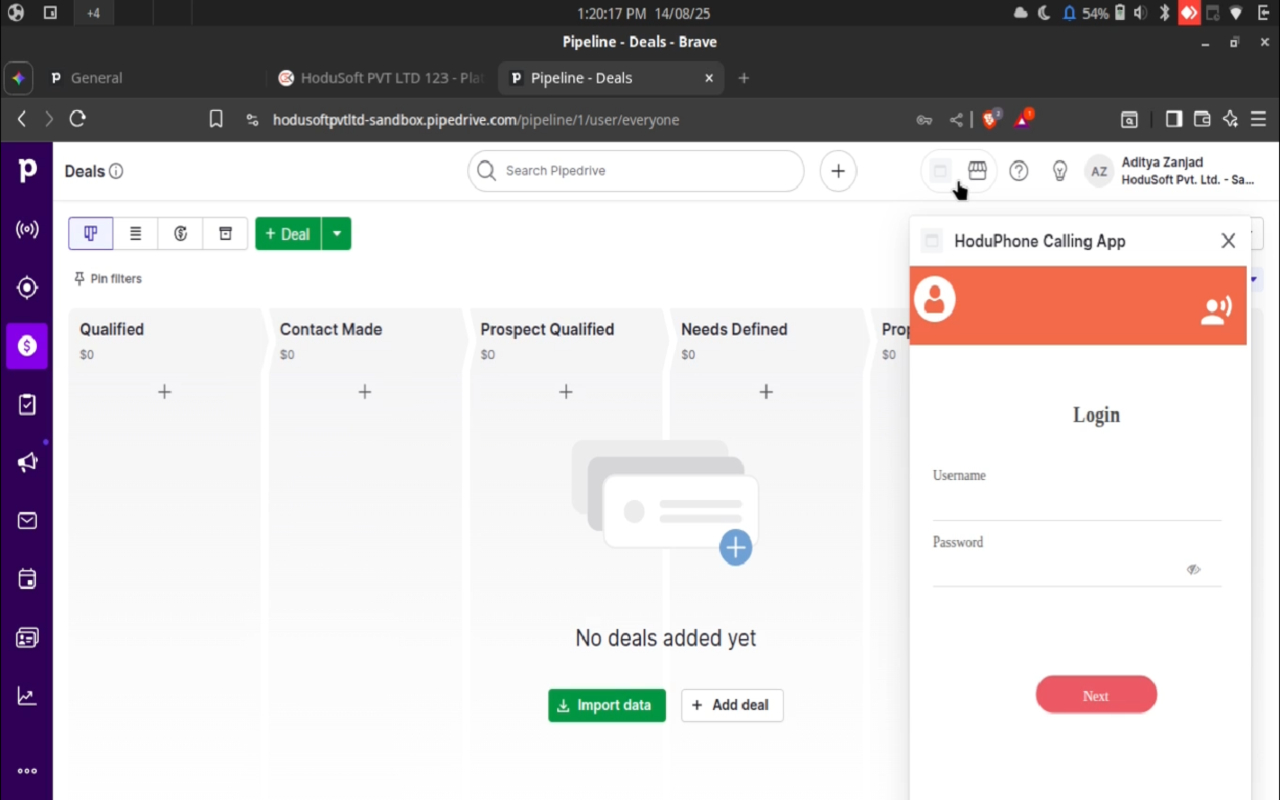Open the Marketplace storefront icon
This screenshot has width=1280, height=800.
tap(977, 170)
